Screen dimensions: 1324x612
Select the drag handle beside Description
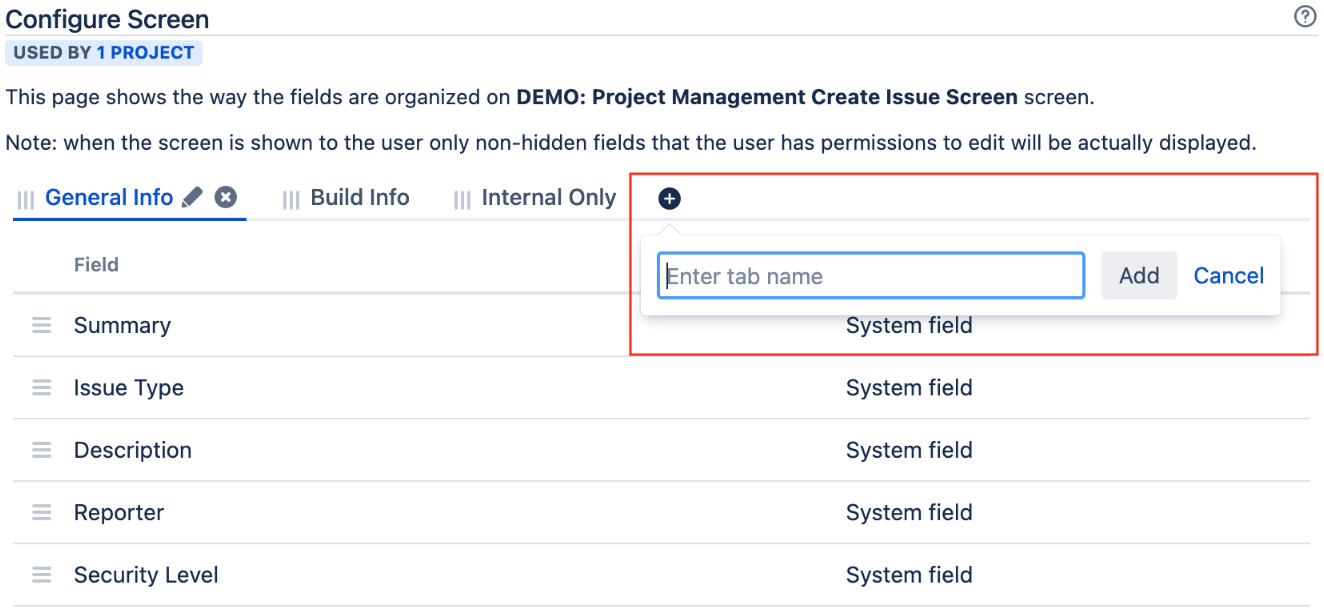tap(40, 450)
